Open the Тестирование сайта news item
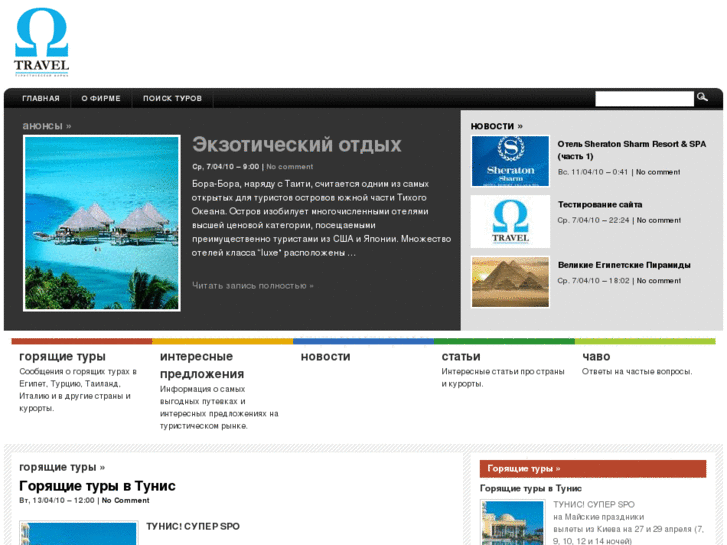The height and width of the screenshot is (545, 727). (x=600, y=205)
